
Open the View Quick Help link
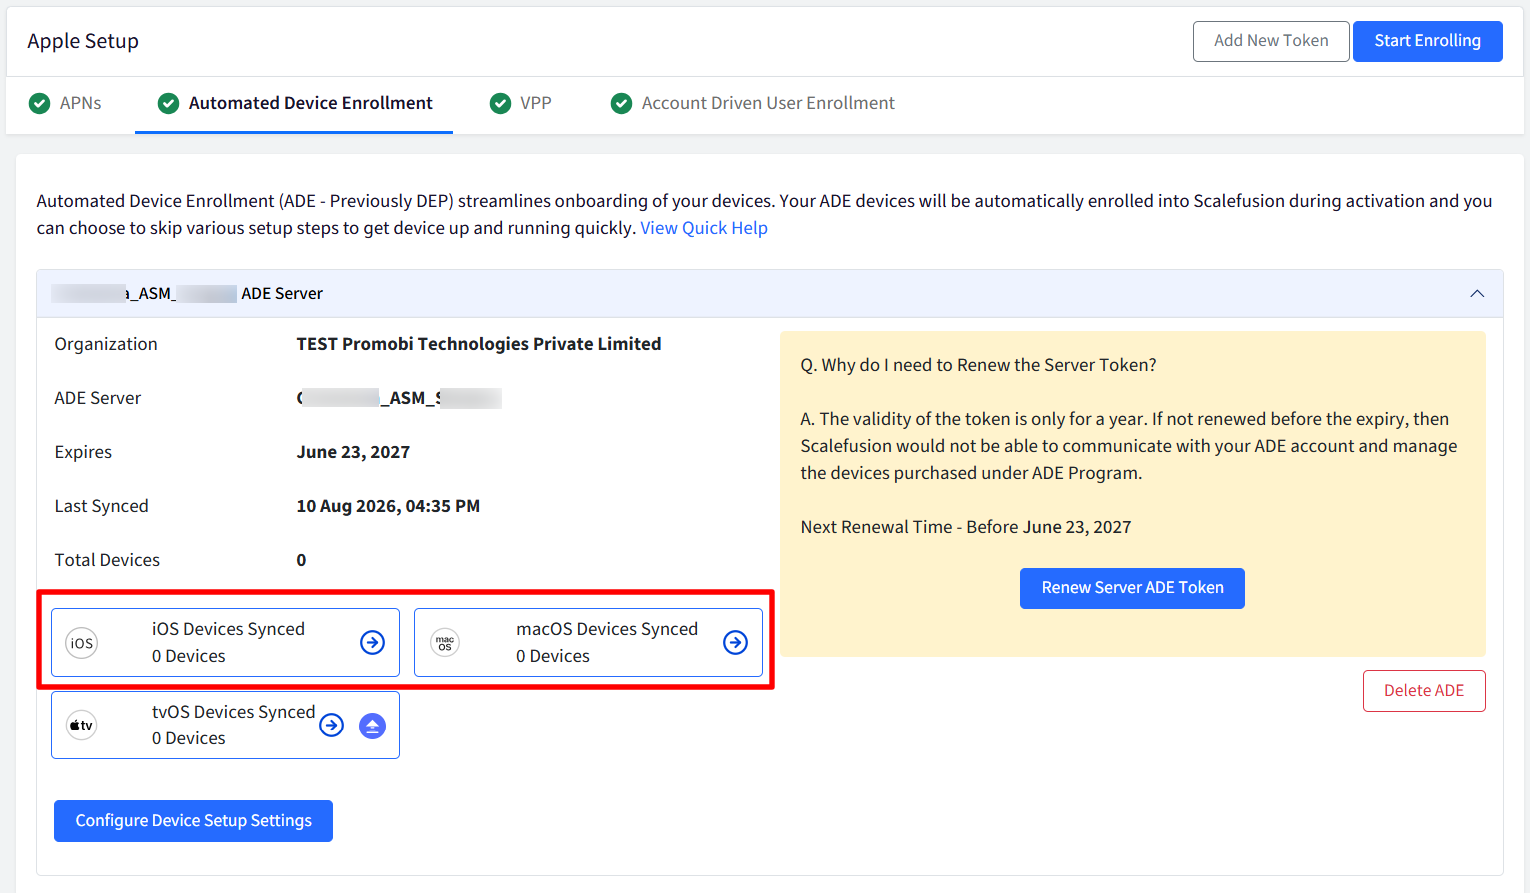[x=704, y=228]
